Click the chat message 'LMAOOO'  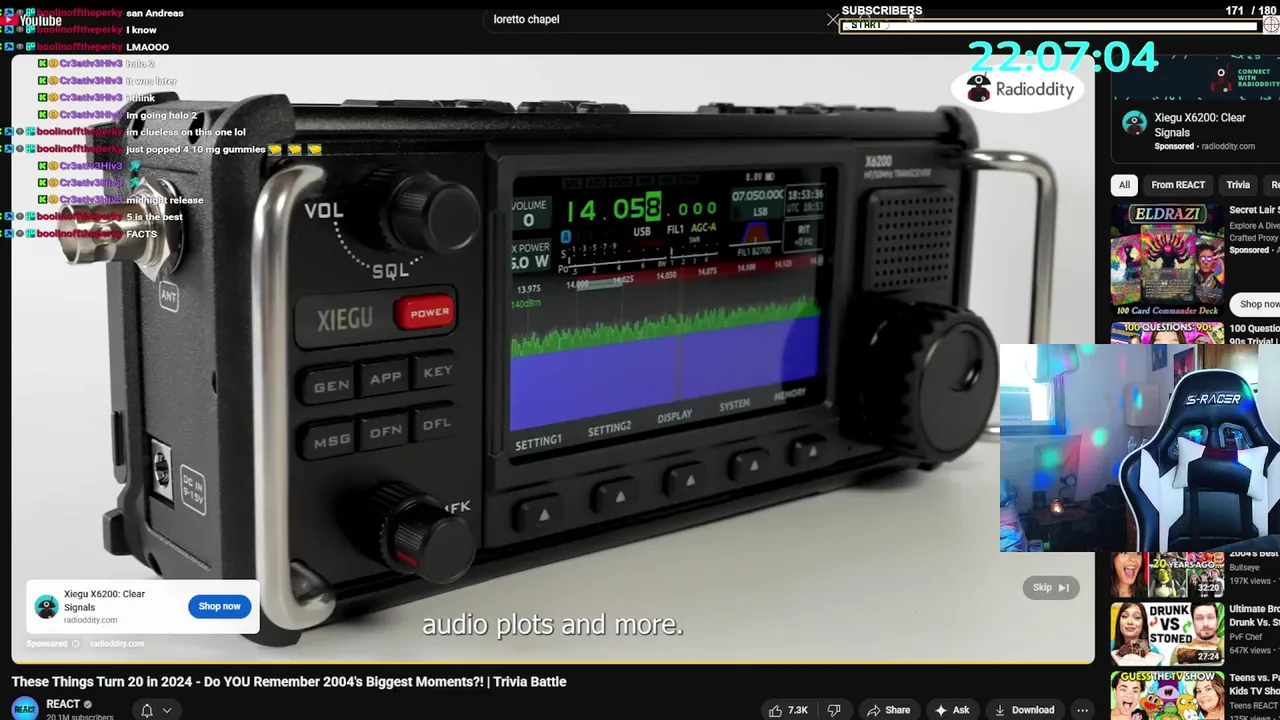point(147,47)
